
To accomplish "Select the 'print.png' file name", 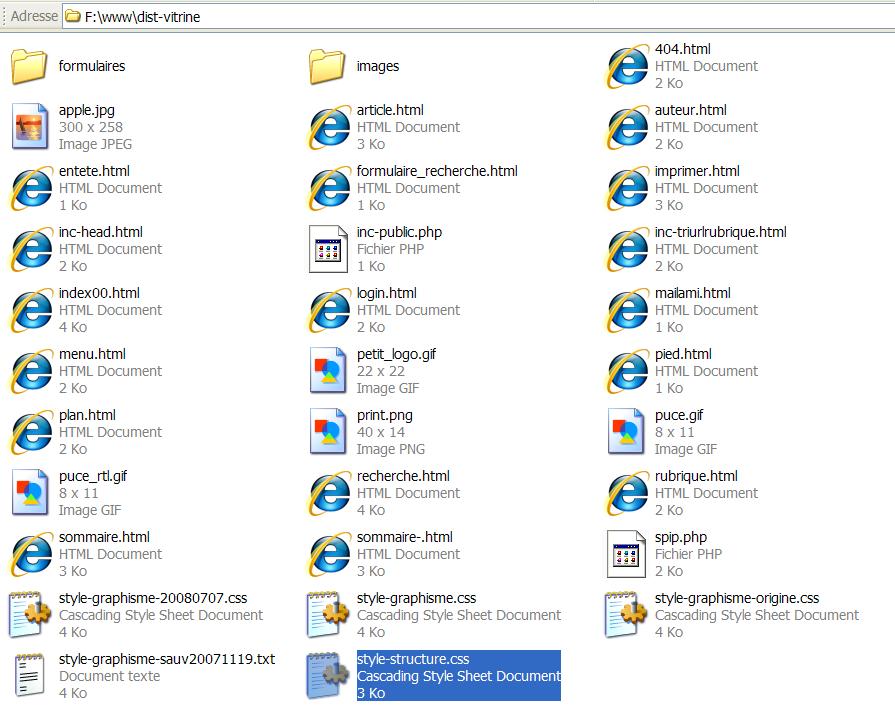I will (385, 415).
